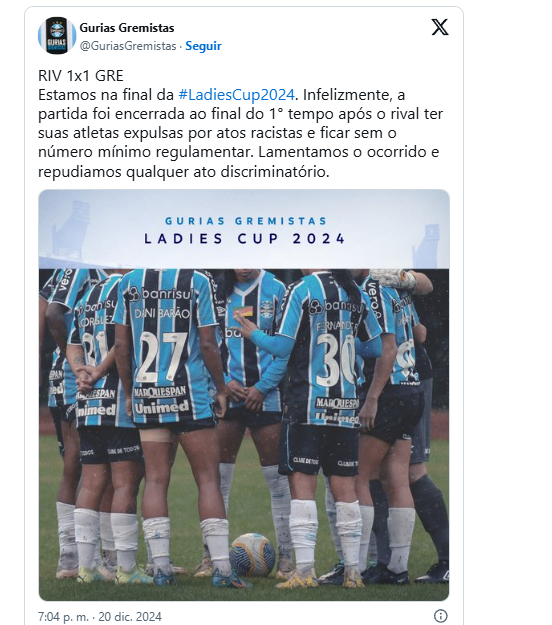Follow account via Seguir link

click(203, 46)
